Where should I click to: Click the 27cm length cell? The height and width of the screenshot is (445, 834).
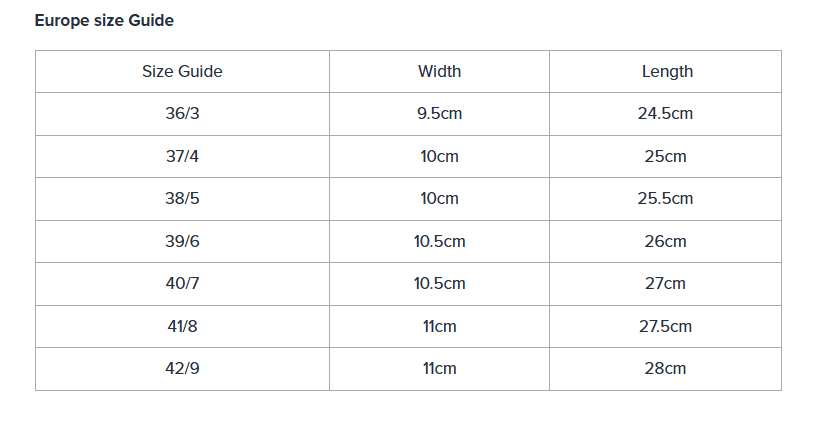(x=666, y=284)
